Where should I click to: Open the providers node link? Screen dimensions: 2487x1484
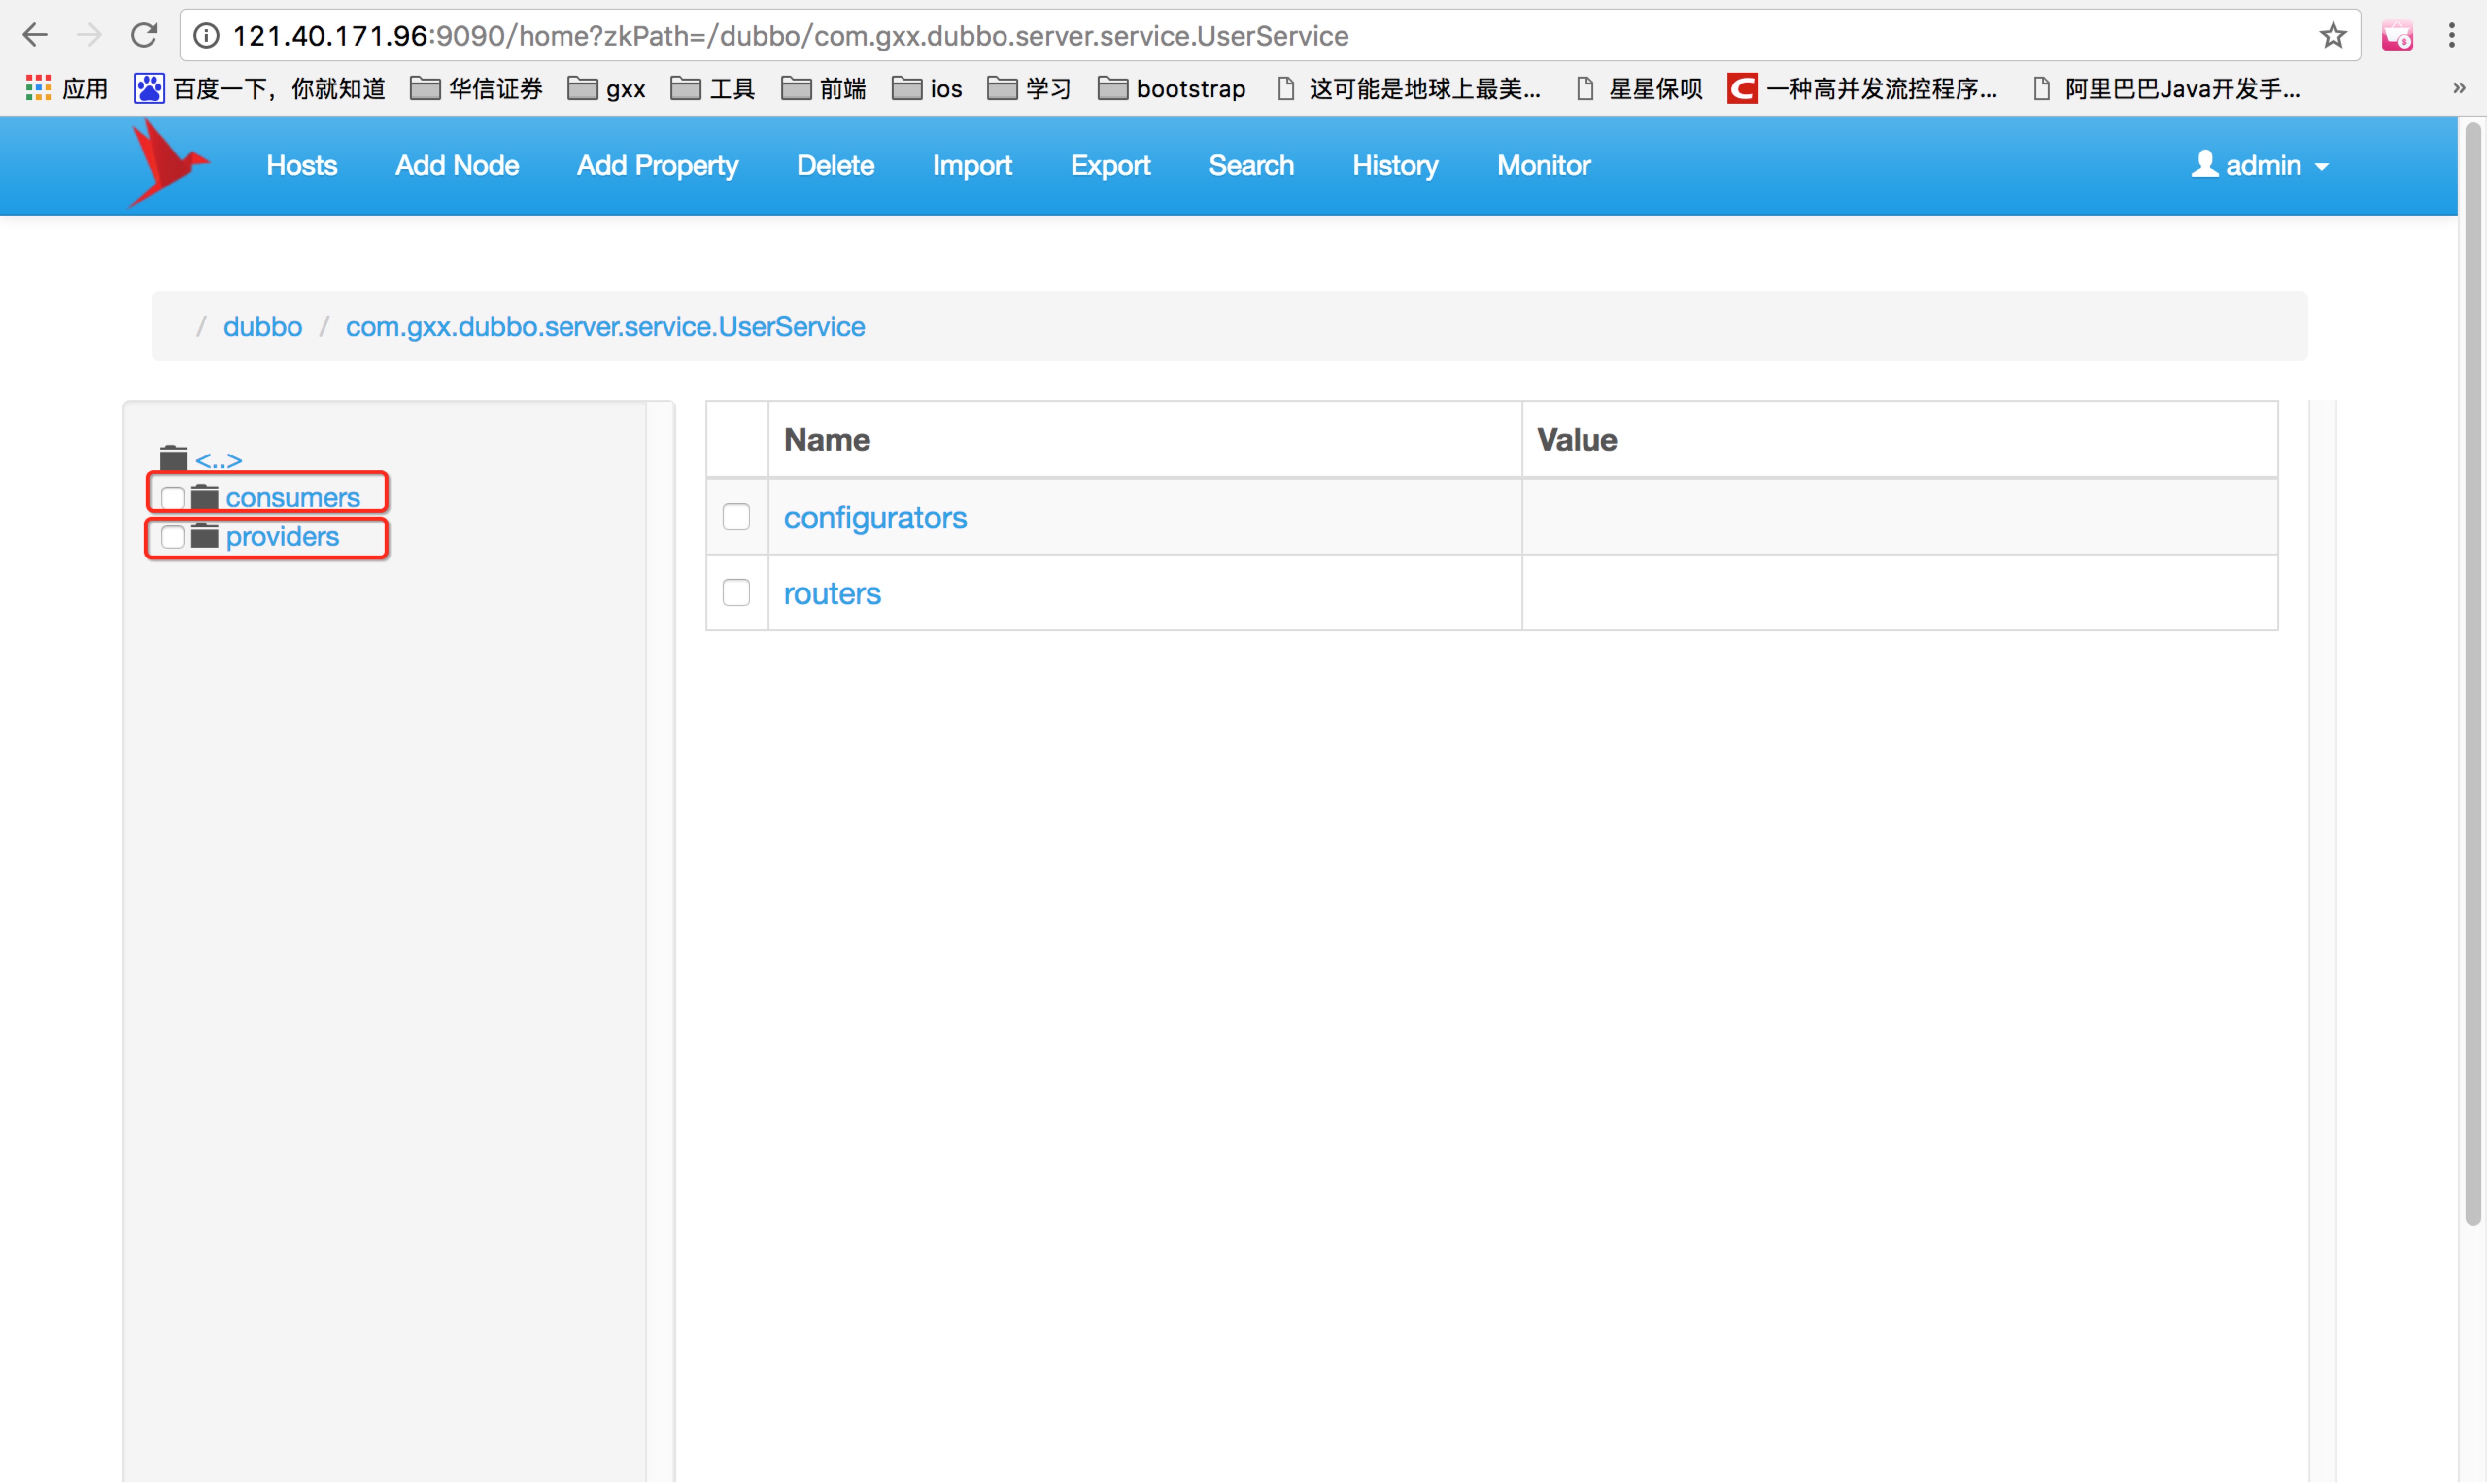pos(282,537)
